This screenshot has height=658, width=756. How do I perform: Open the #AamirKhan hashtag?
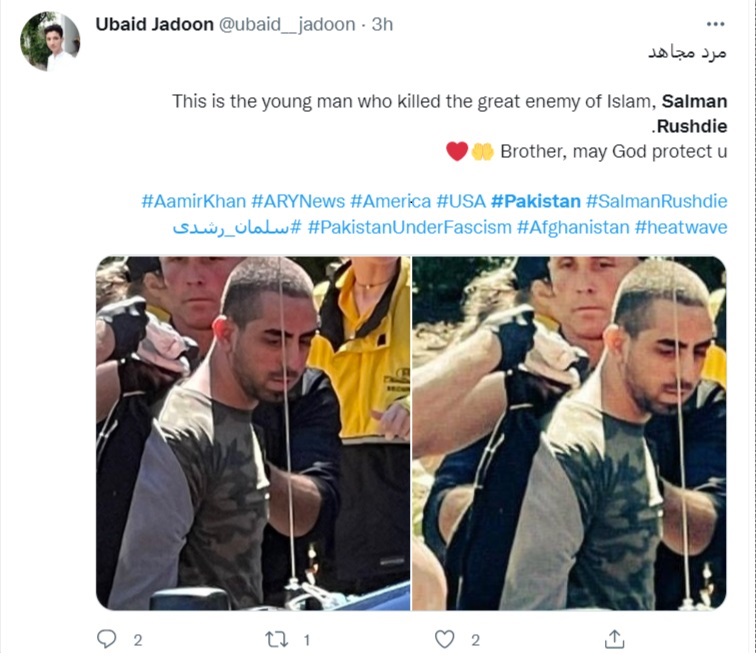coord(194,201)
